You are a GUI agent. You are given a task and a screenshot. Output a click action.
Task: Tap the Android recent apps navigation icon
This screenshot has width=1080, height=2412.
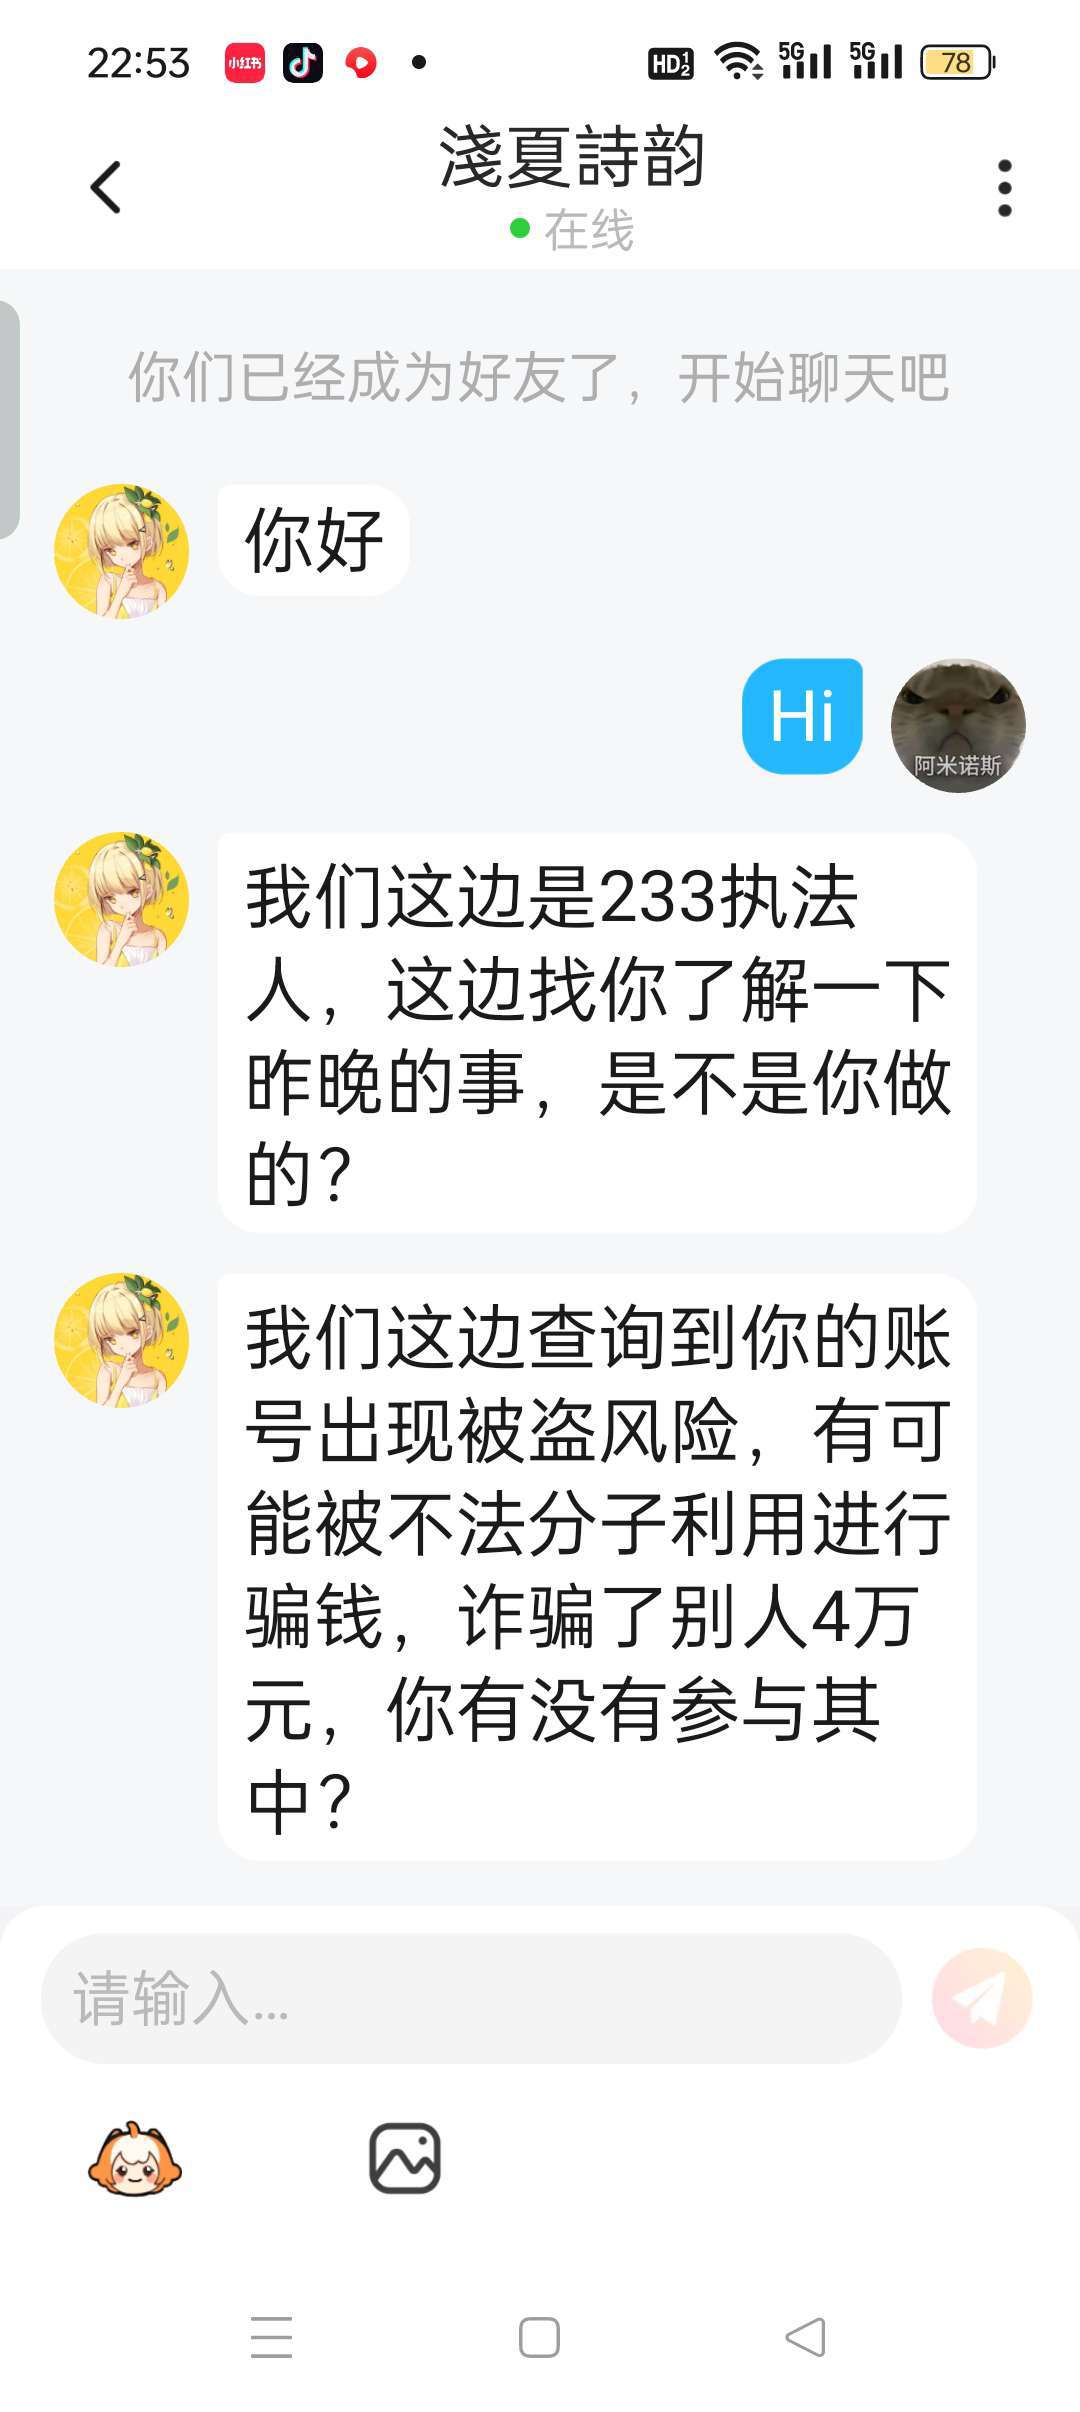coord(271,2337)
